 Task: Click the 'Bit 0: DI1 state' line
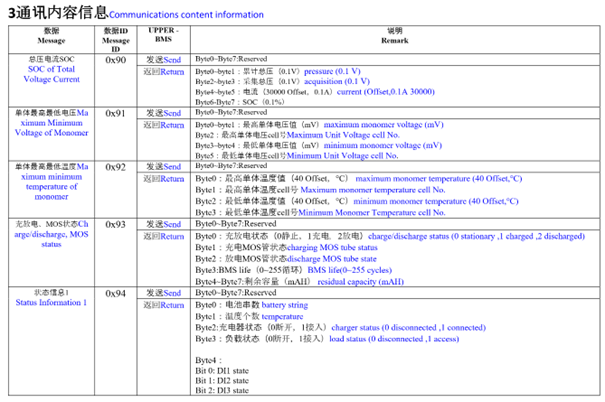(x=221, y=371)
